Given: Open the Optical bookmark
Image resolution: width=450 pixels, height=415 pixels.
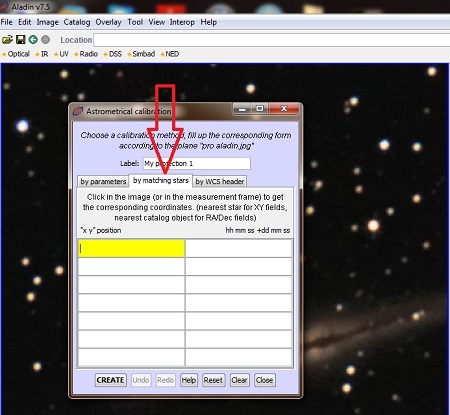Looking at the screenshot, I should click(18, 54).
